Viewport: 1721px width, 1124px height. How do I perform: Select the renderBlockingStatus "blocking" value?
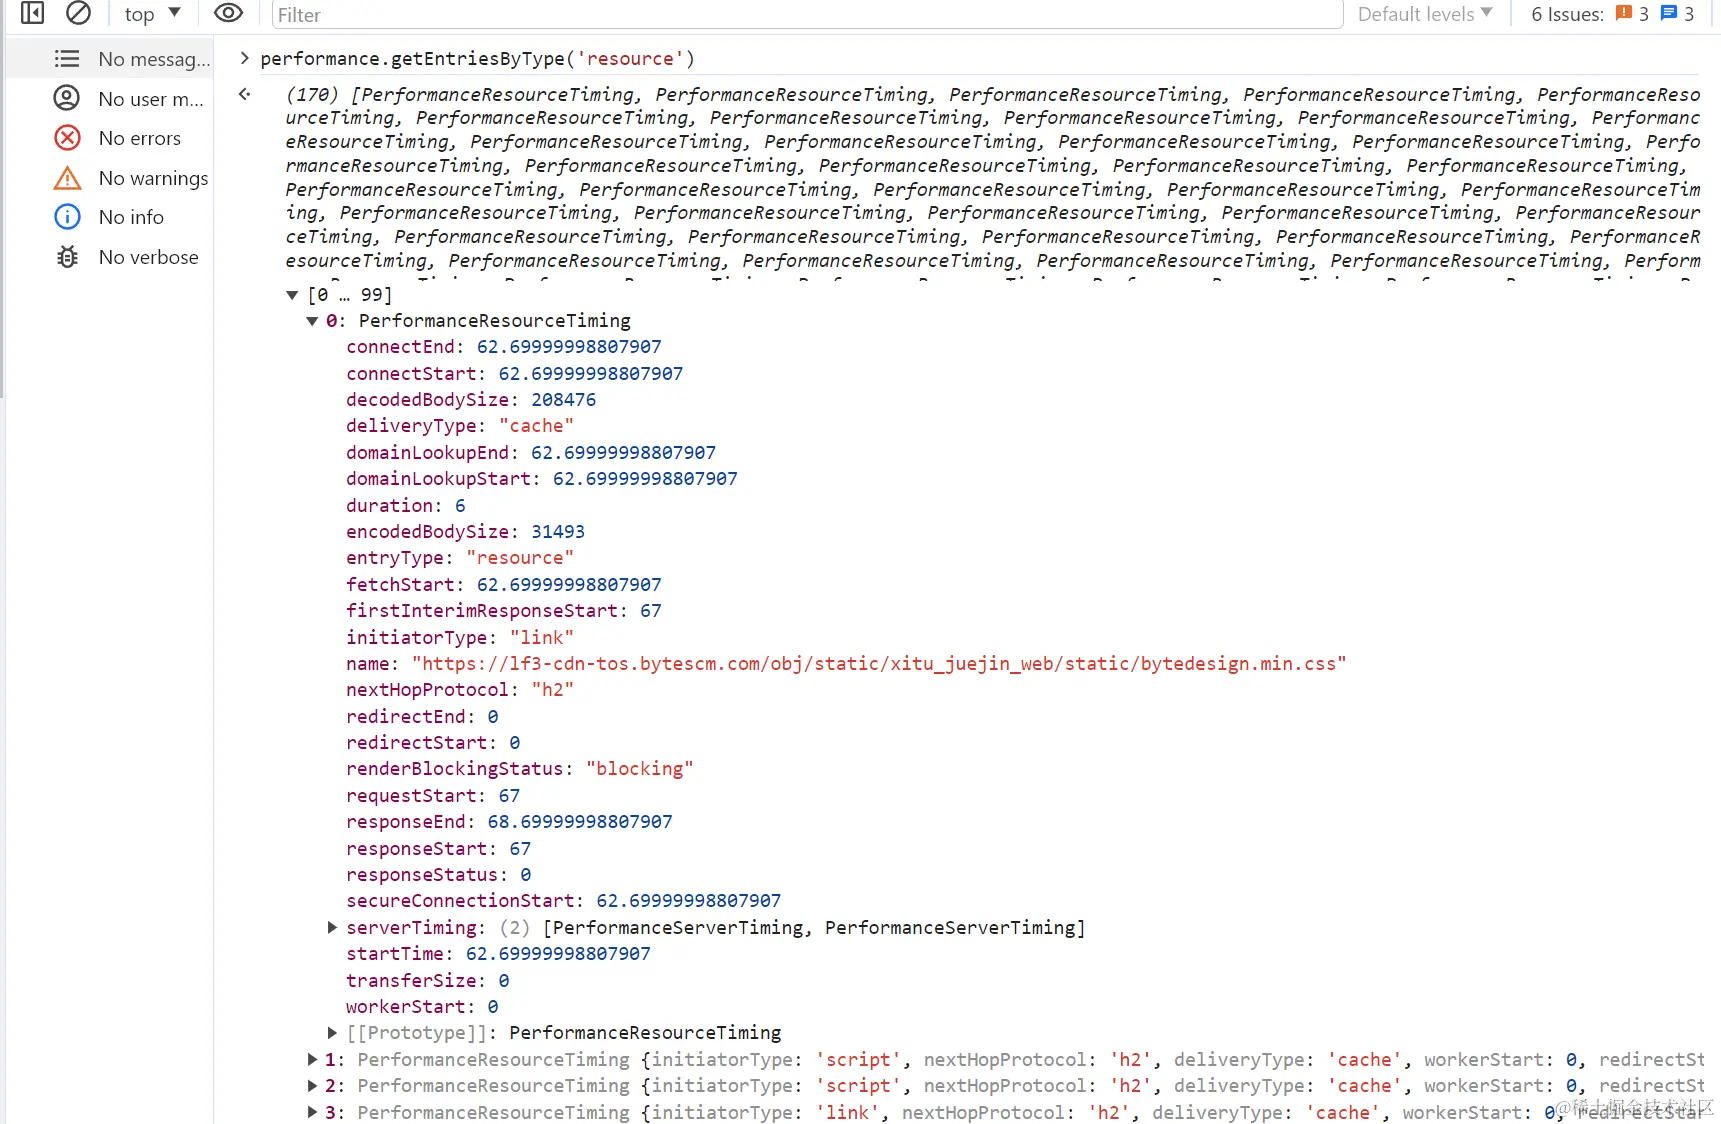pos(640,769)
